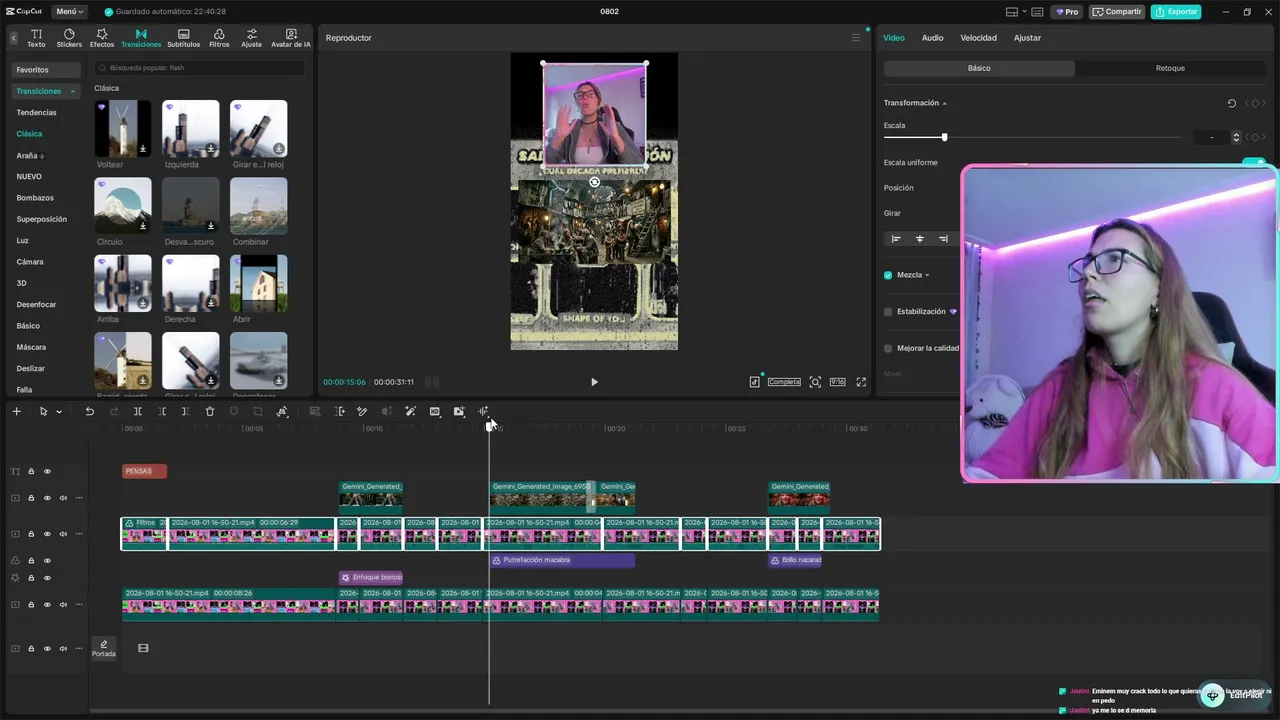Reset the Transformación settings
The width and height of the screenshot is (1280, 720).
tap(1232, 103)
